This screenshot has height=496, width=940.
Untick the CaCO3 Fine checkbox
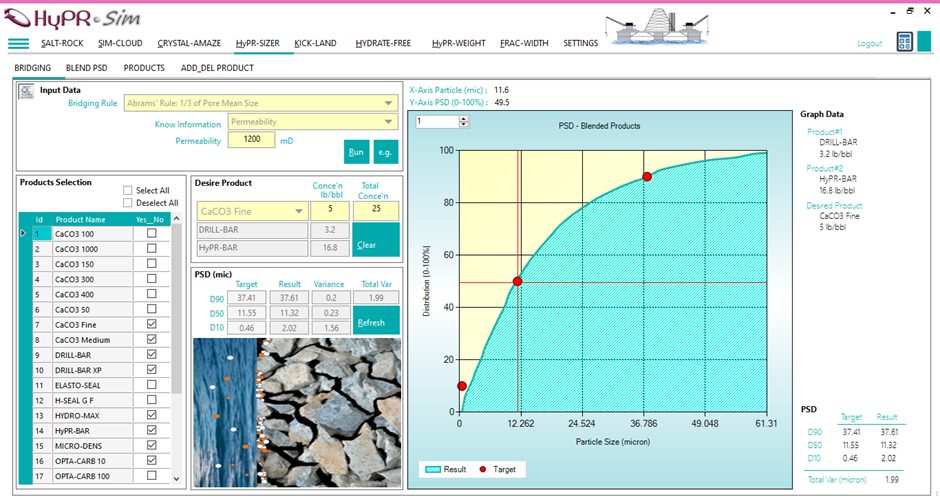pyautogui.click(x=152, y=324)
